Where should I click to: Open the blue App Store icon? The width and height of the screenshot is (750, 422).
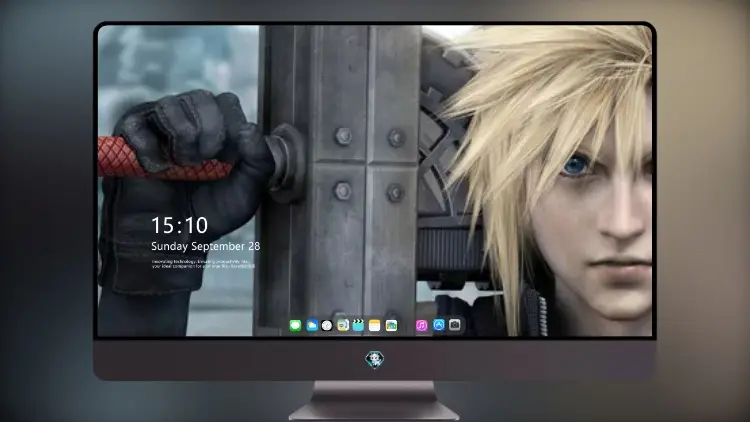point(439,325)
